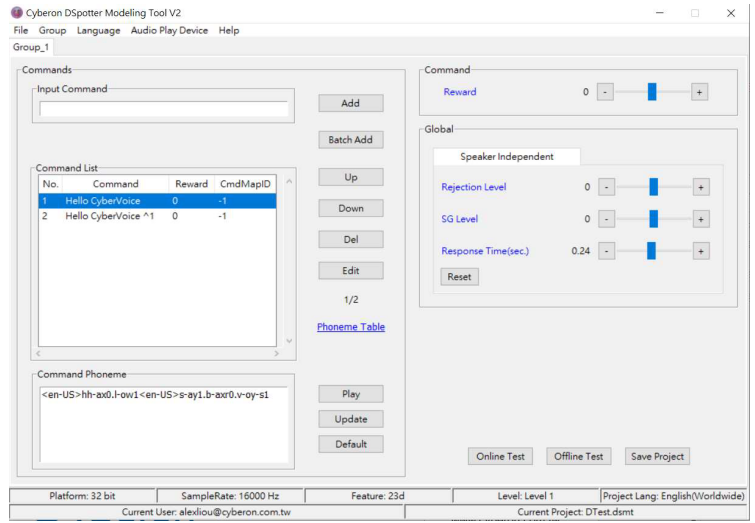Click the Edit button

351,271
